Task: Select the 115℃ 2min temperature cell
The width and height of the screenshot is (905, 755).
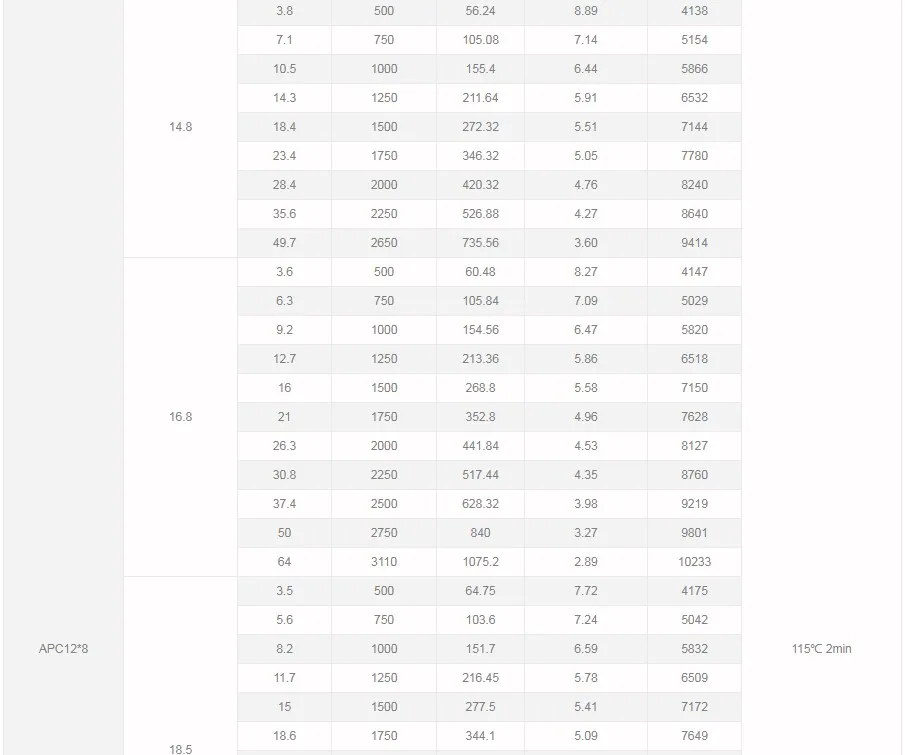Action: point(822,649)
